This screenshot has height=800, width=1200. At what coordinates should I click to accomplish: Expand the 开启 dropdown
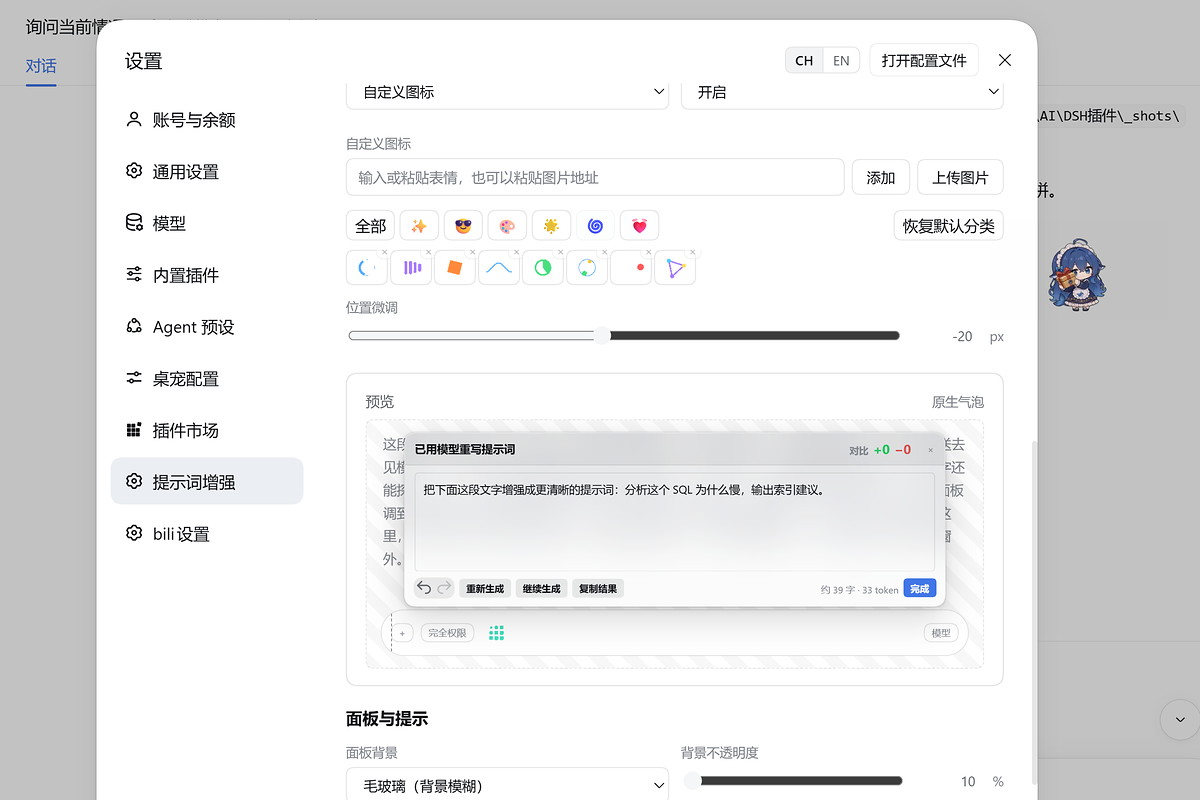[842, 92]
